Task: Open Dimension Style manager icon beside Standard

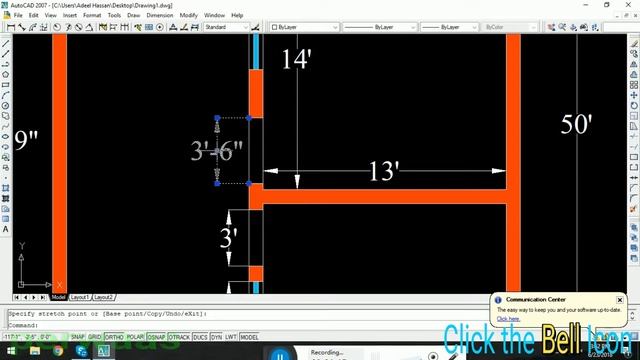Action: 255,27
